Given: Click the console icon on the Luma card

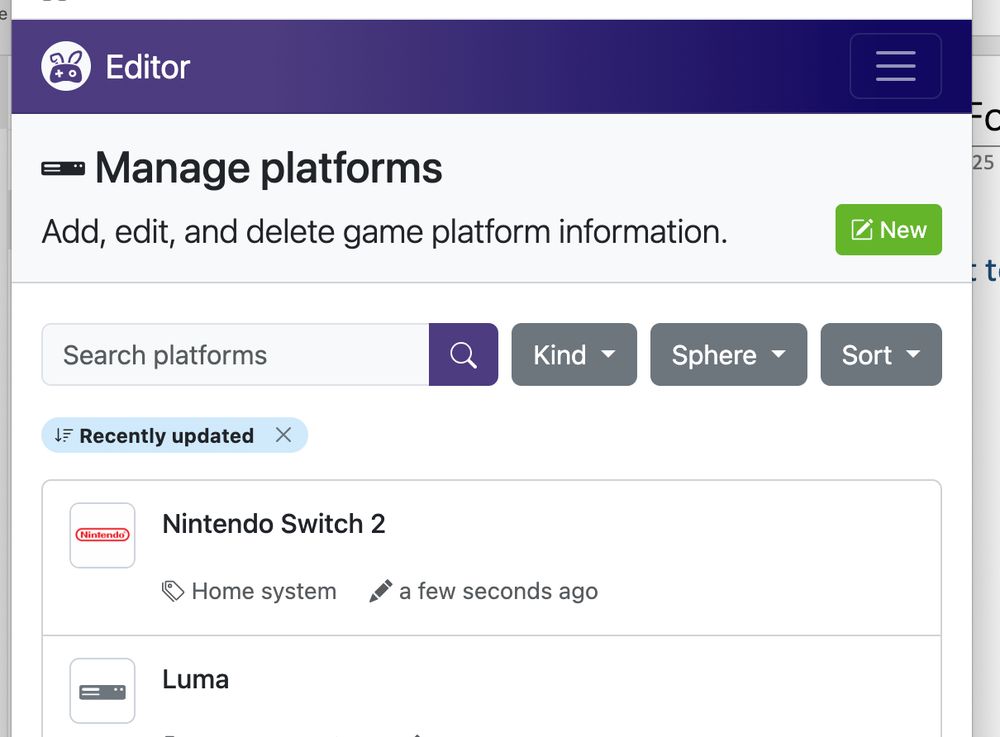Looking at the screenshot, I should pyautogui.click(x=102, y=690).
